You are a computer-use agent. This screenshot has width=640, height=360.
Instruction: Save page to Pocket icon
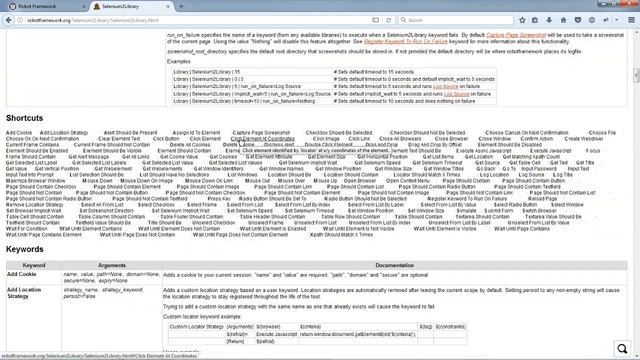click(x=578, y=20)
